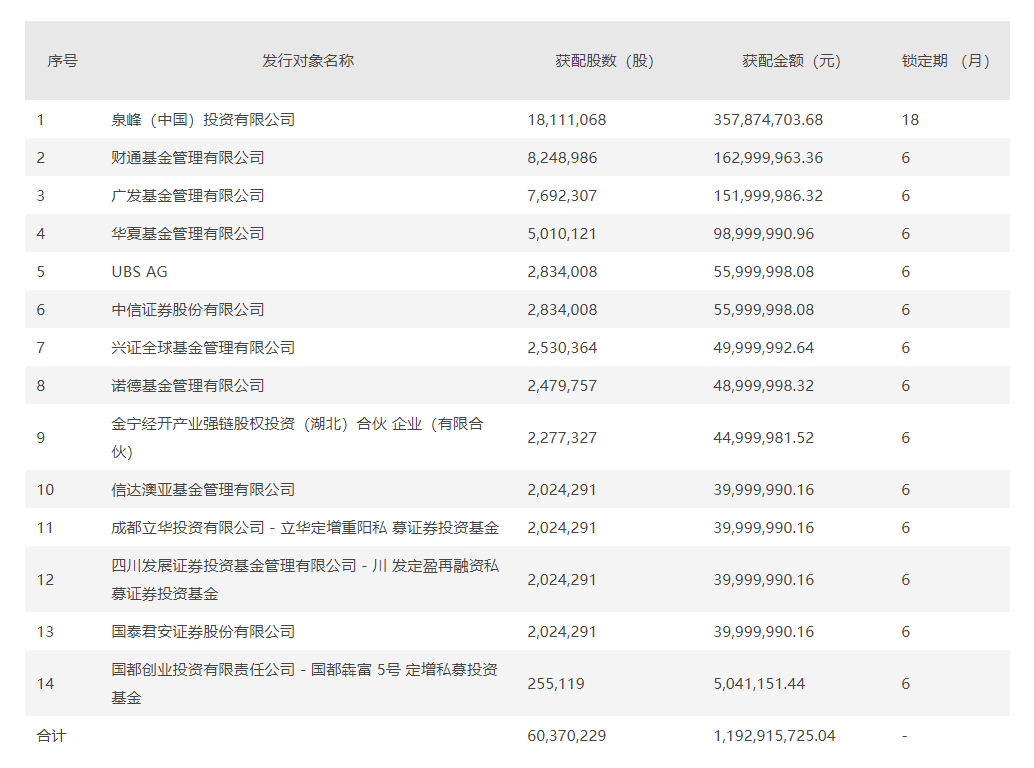Select 华夏基金管理有限公司 cell
1034x768 pixels.
coord(188,233)
